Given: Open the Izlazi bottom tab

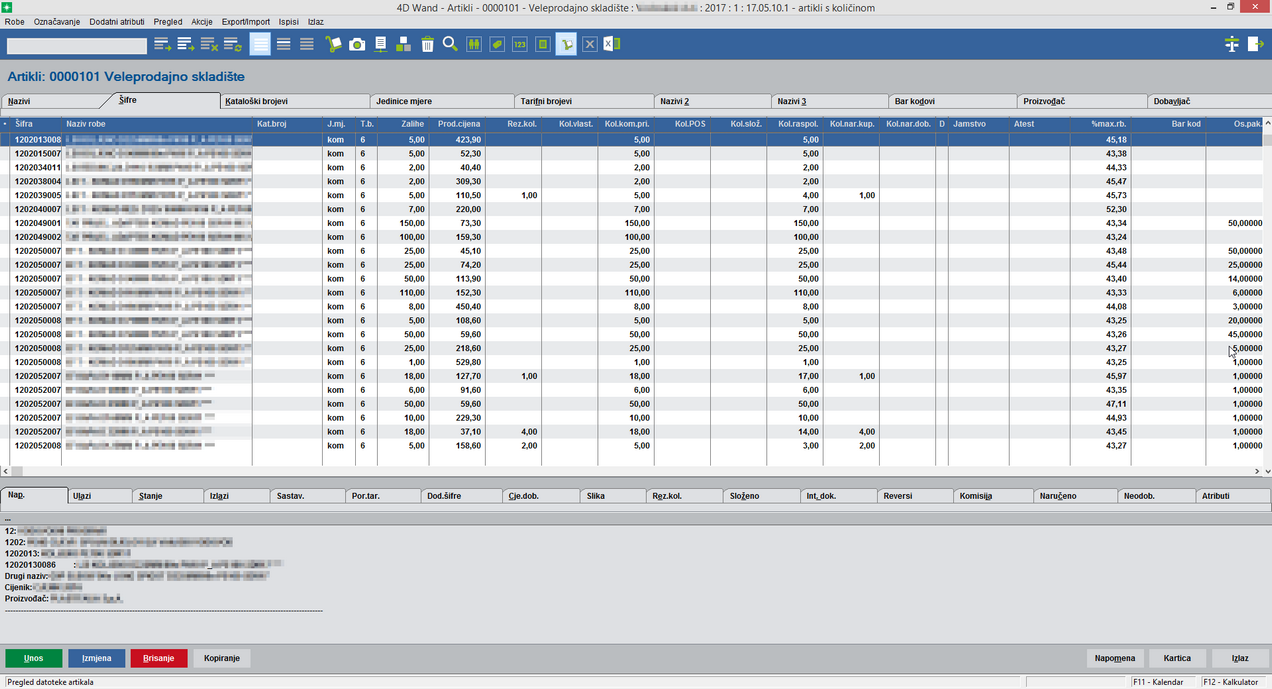Looking at the screenshot, I should 236,496.
